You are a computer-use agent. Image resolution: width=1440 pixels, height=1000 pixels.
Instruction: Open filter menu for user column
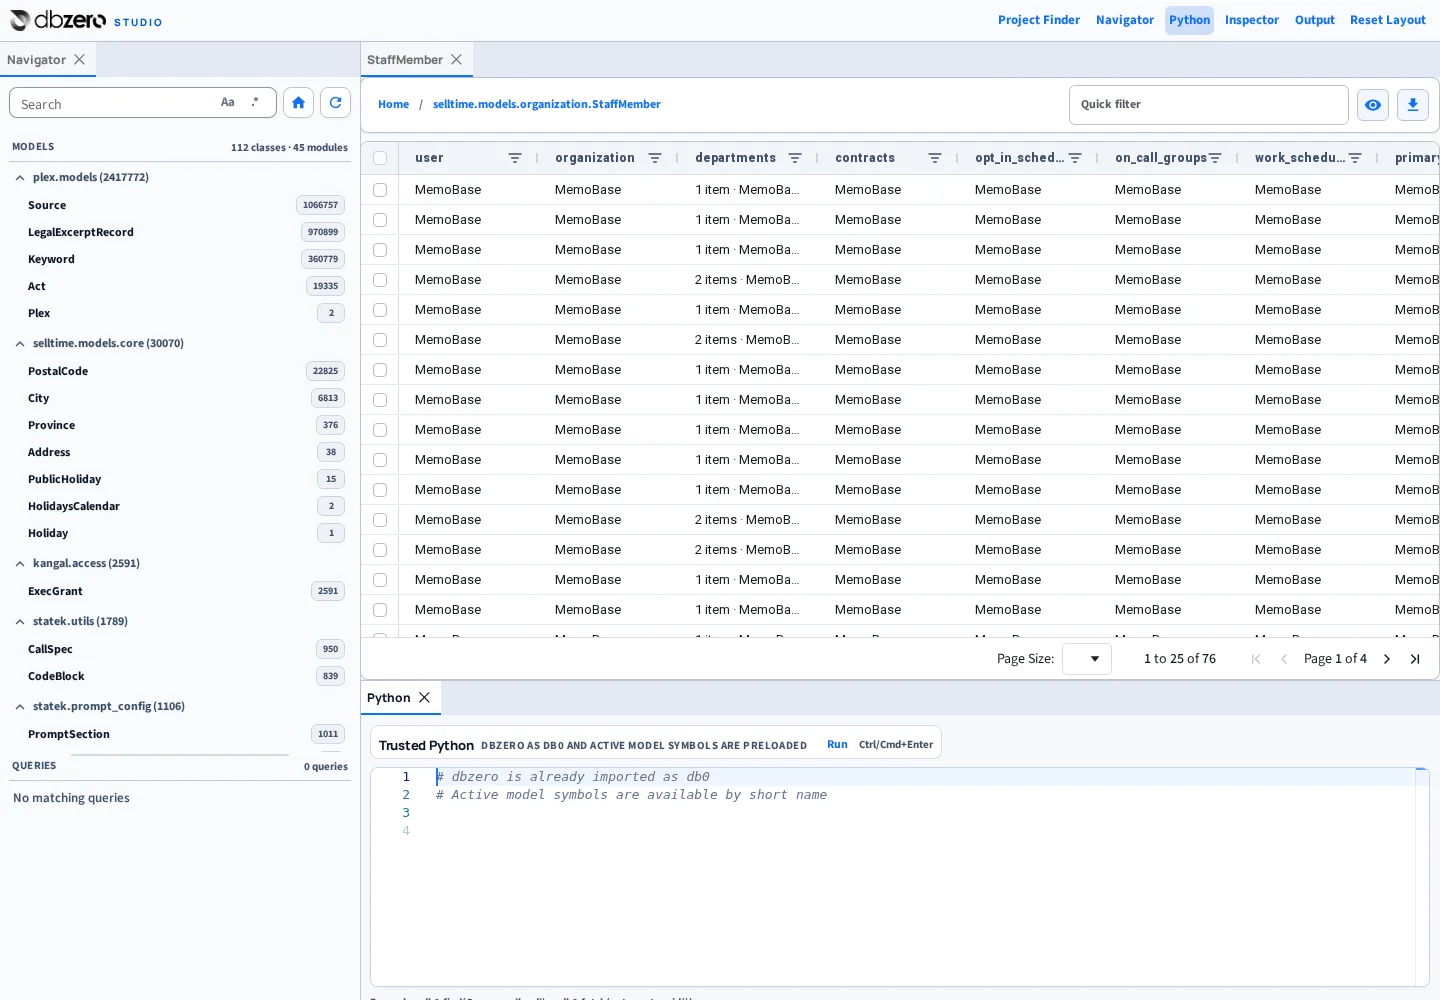pyautogui.click(x=515, y=158)
